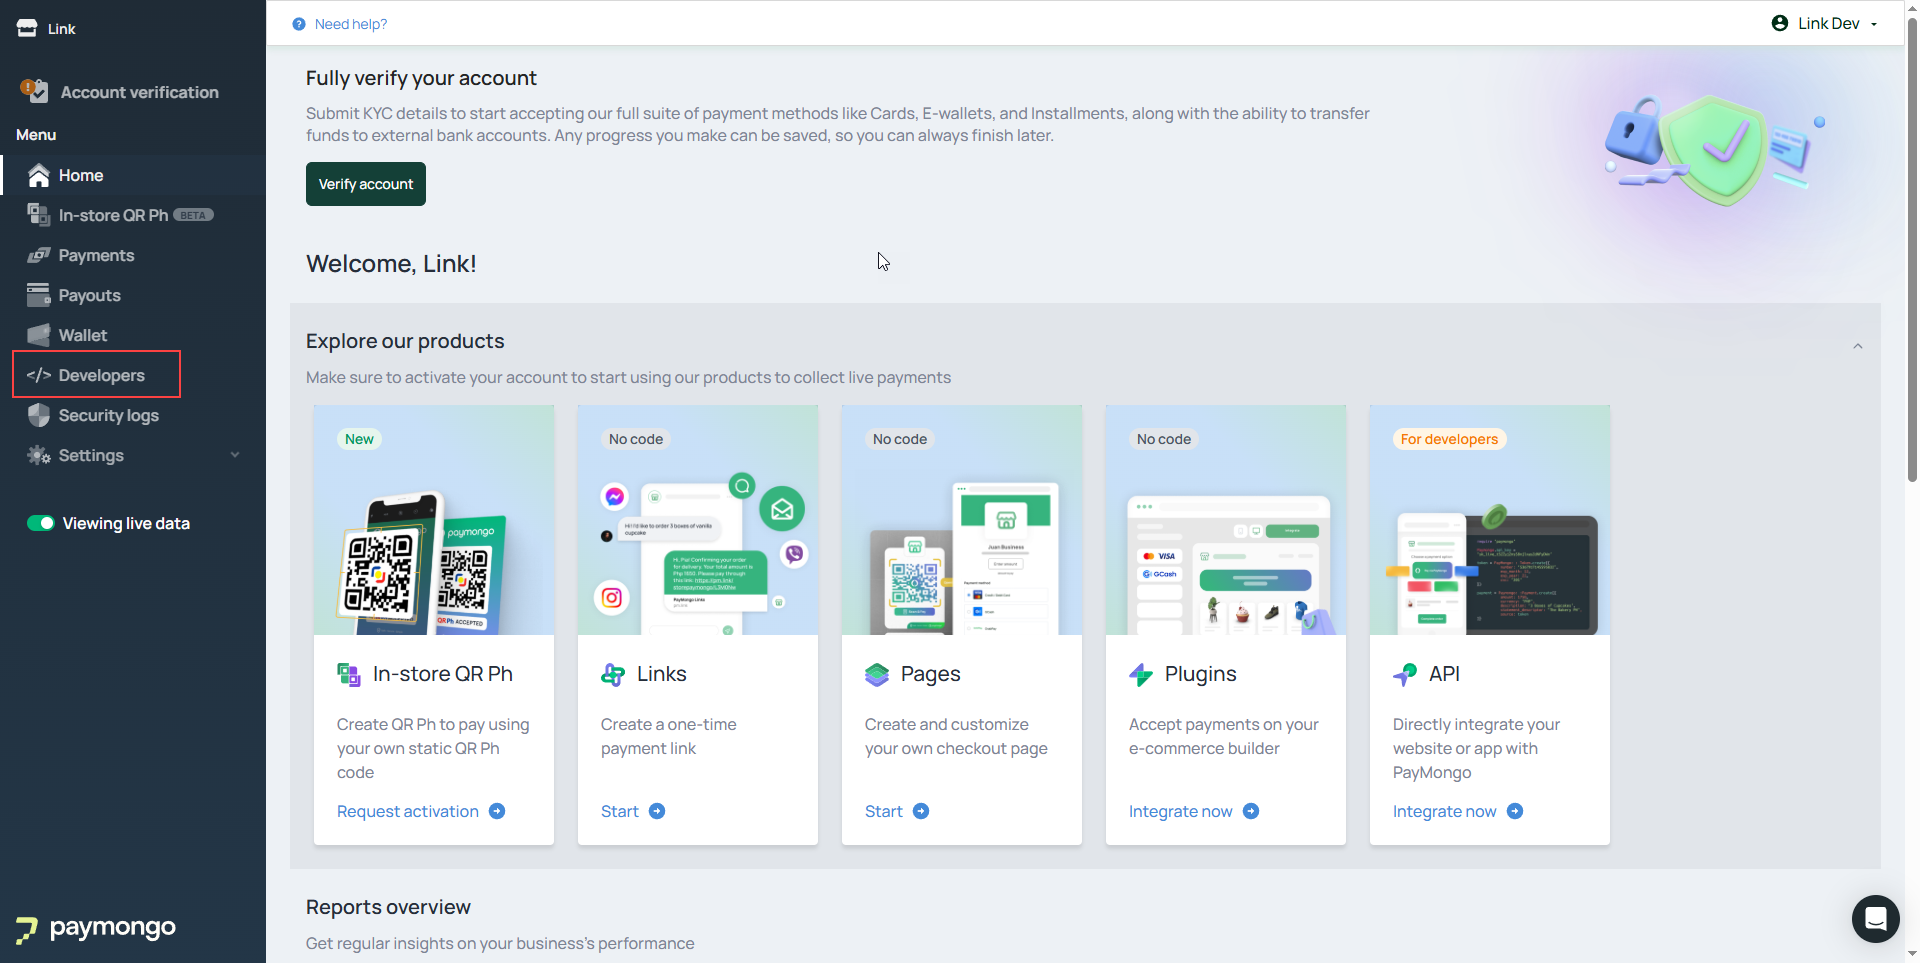Open the chat support bubble icon

(1875, 918)
